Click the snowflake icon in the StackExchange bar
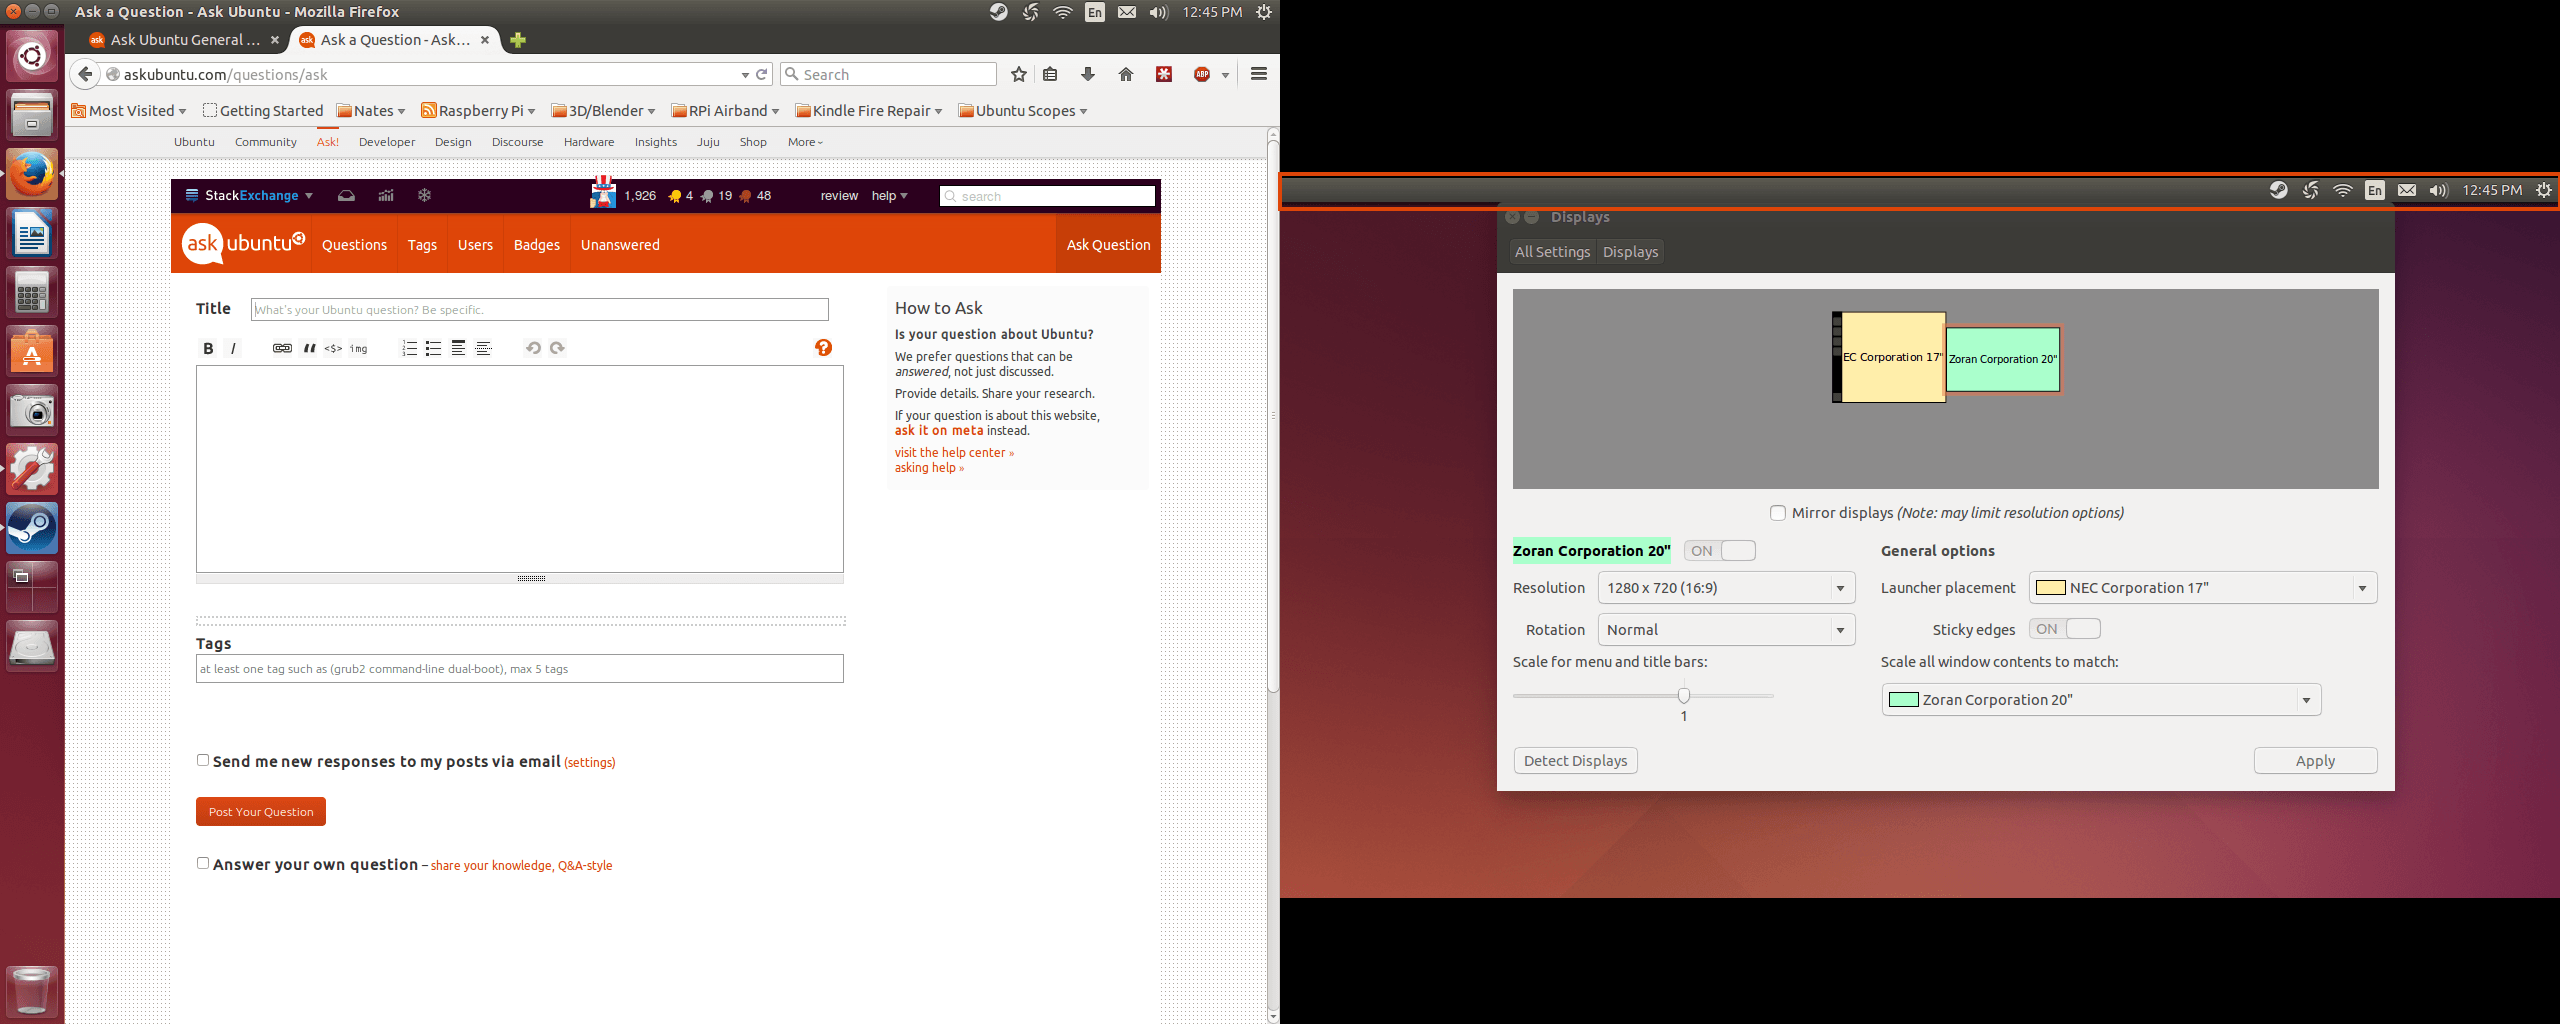 (x=424, y=195)
